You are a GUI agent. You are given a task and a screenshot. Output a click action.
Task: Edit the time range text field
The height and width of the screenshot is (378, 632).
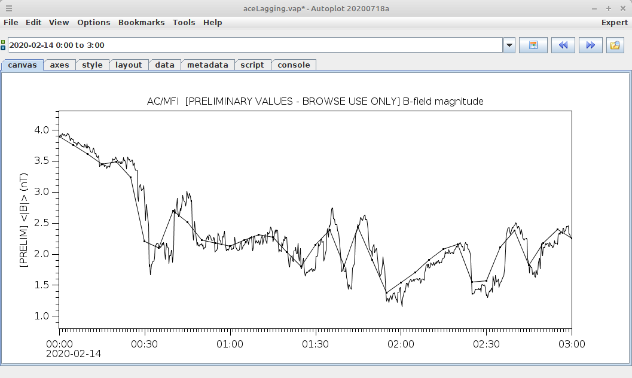[255, 45]
